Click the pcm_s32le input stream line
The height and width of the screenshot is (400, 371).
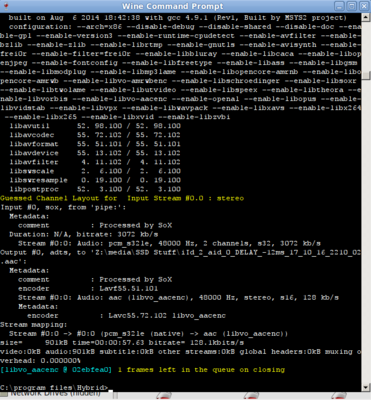(x=170, y=243)
